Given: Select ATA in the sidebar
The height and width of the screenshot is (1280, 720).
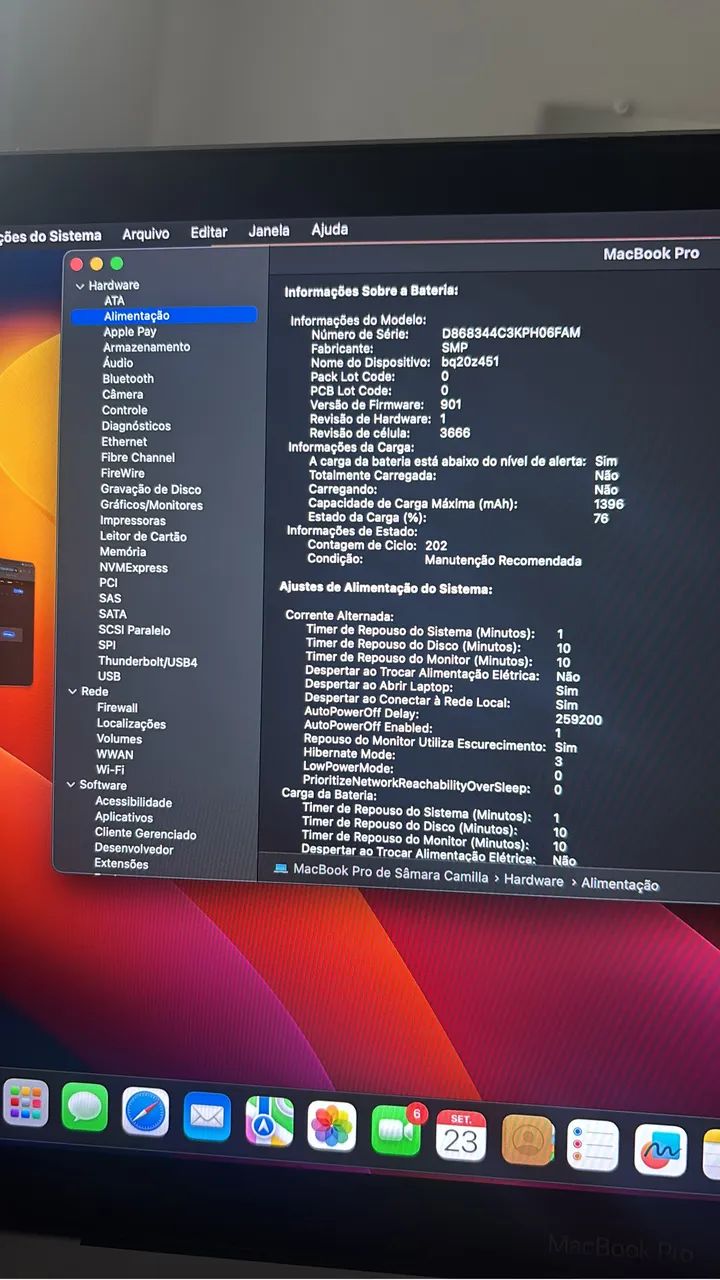Looking at the screenshot, I should coord(115,300).
